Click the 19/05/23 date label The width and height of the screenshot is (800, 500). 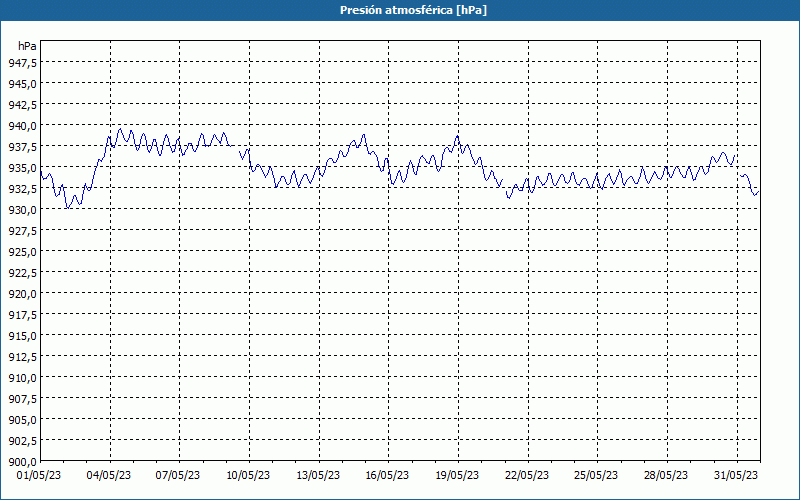(457, 476)
